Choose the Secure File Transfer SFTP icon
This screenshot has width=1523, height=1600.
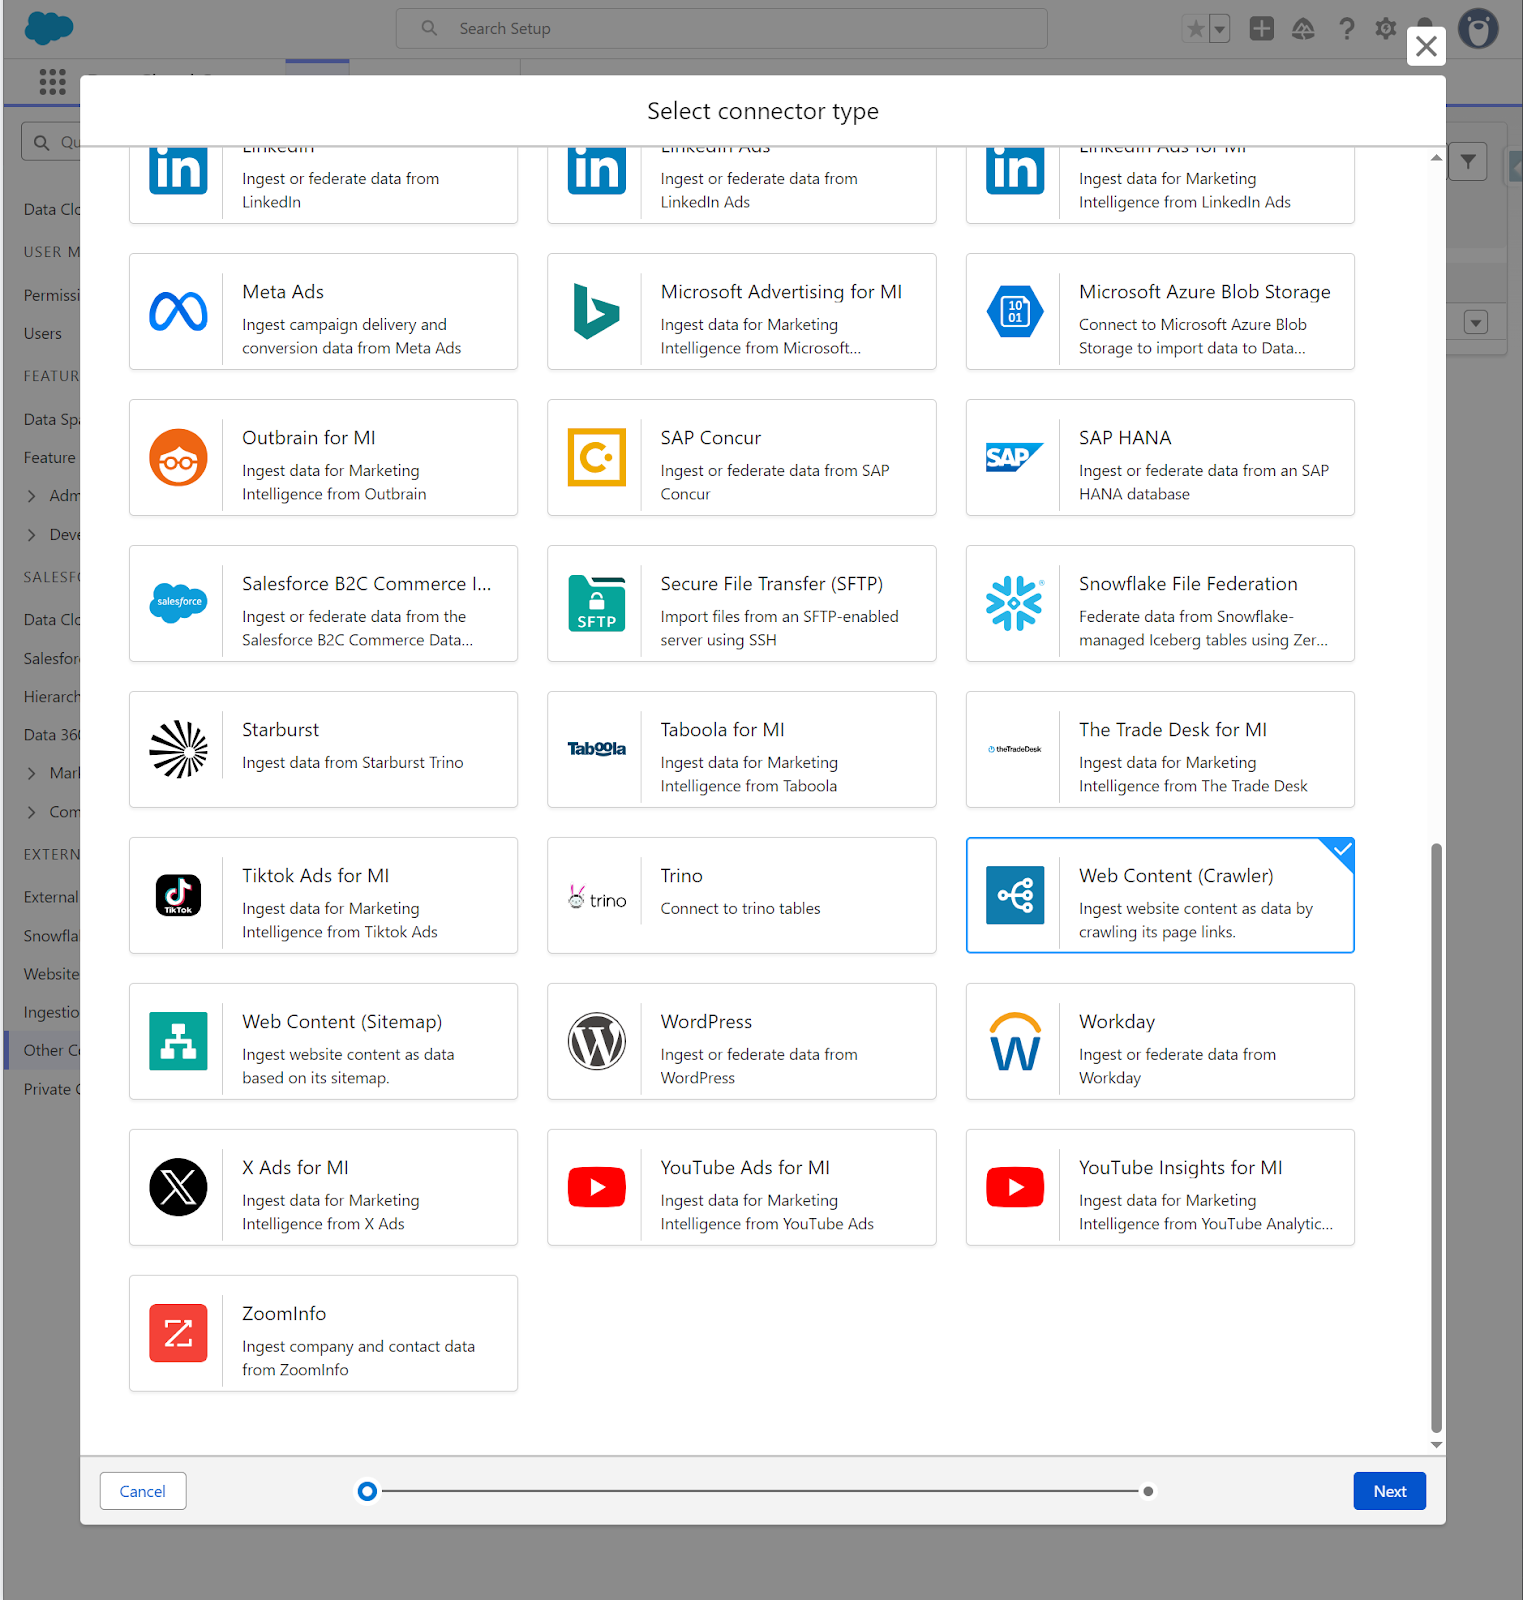[597, 604]
